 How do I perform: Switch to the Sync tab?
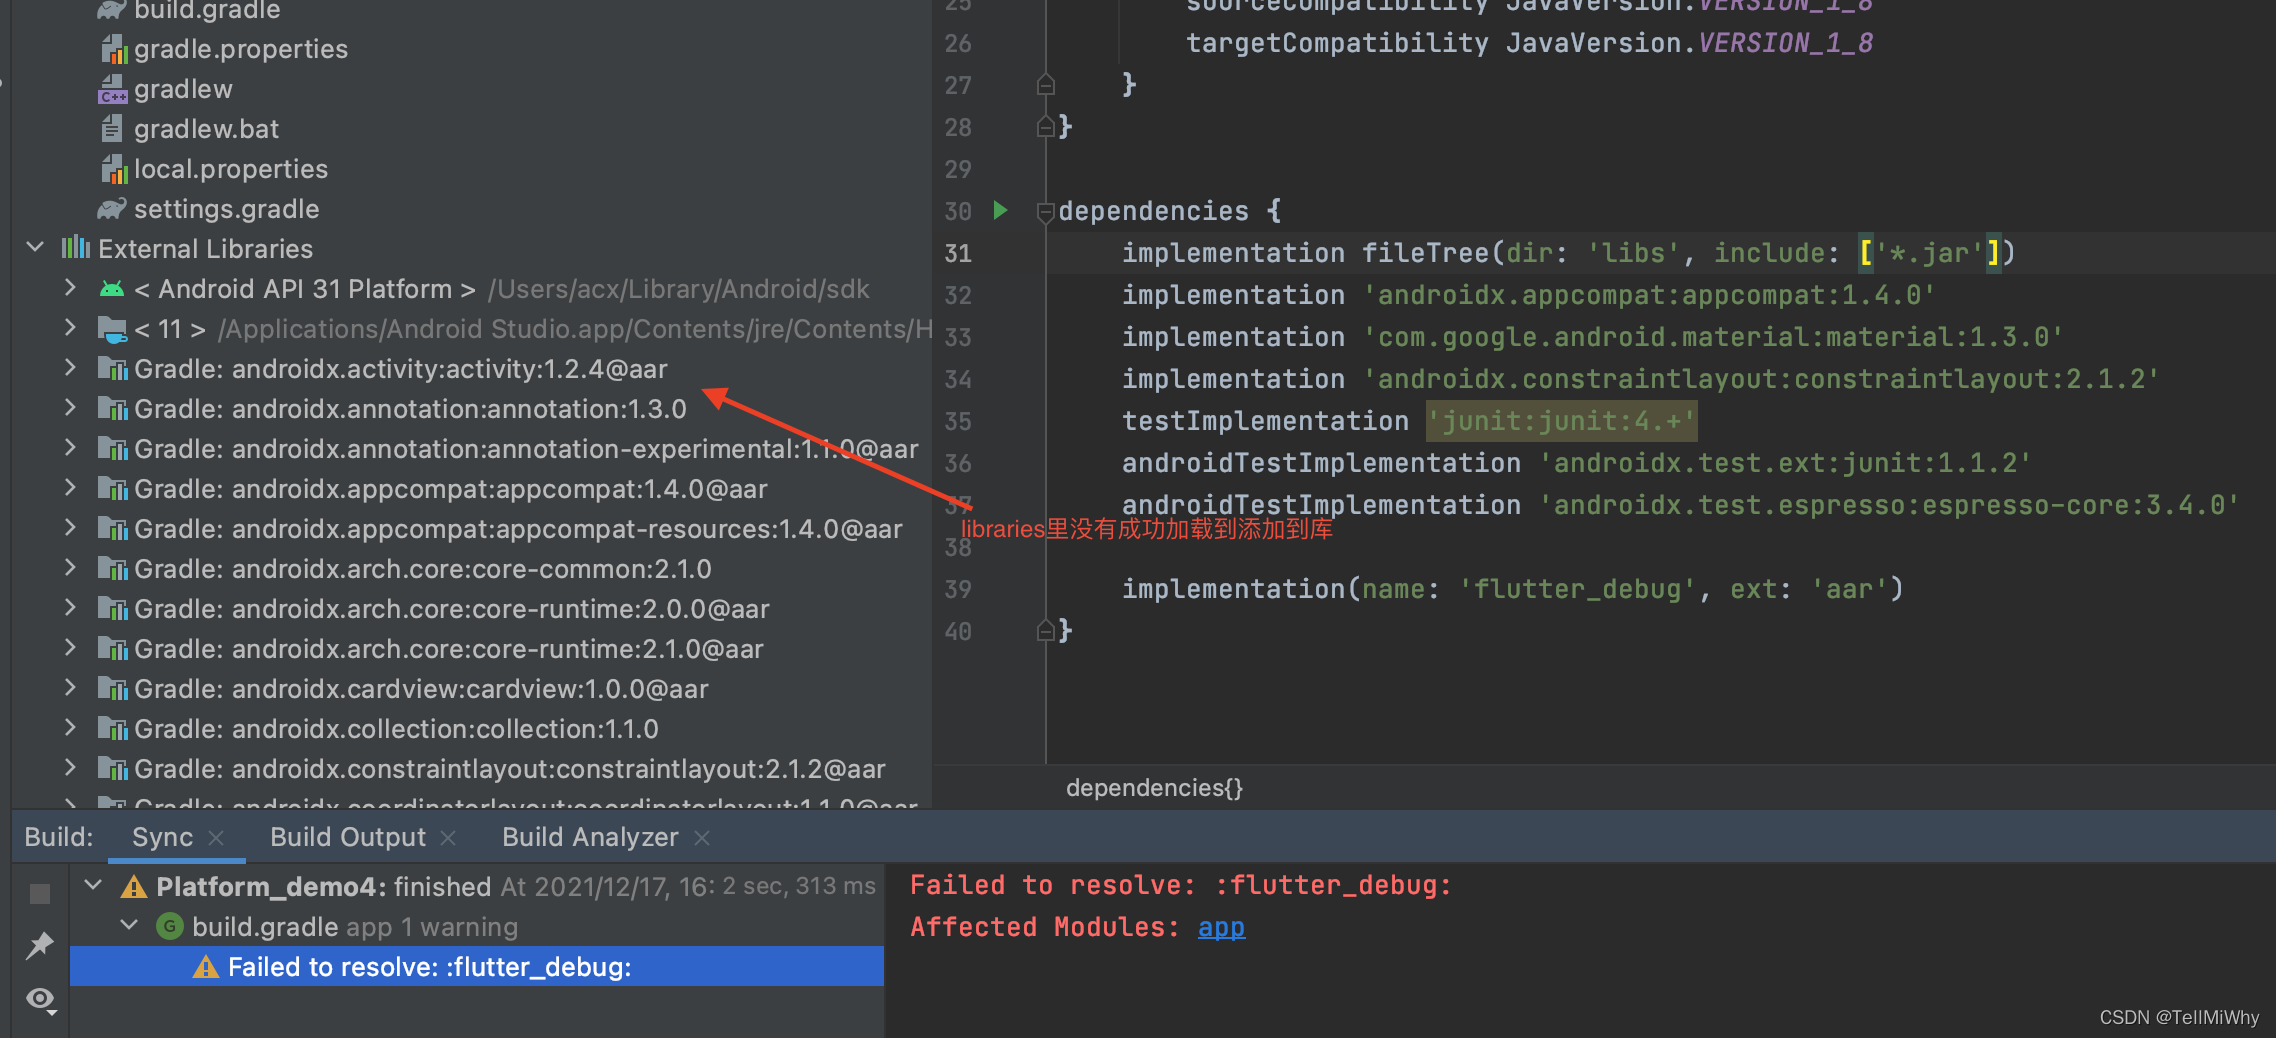(162, 837)
